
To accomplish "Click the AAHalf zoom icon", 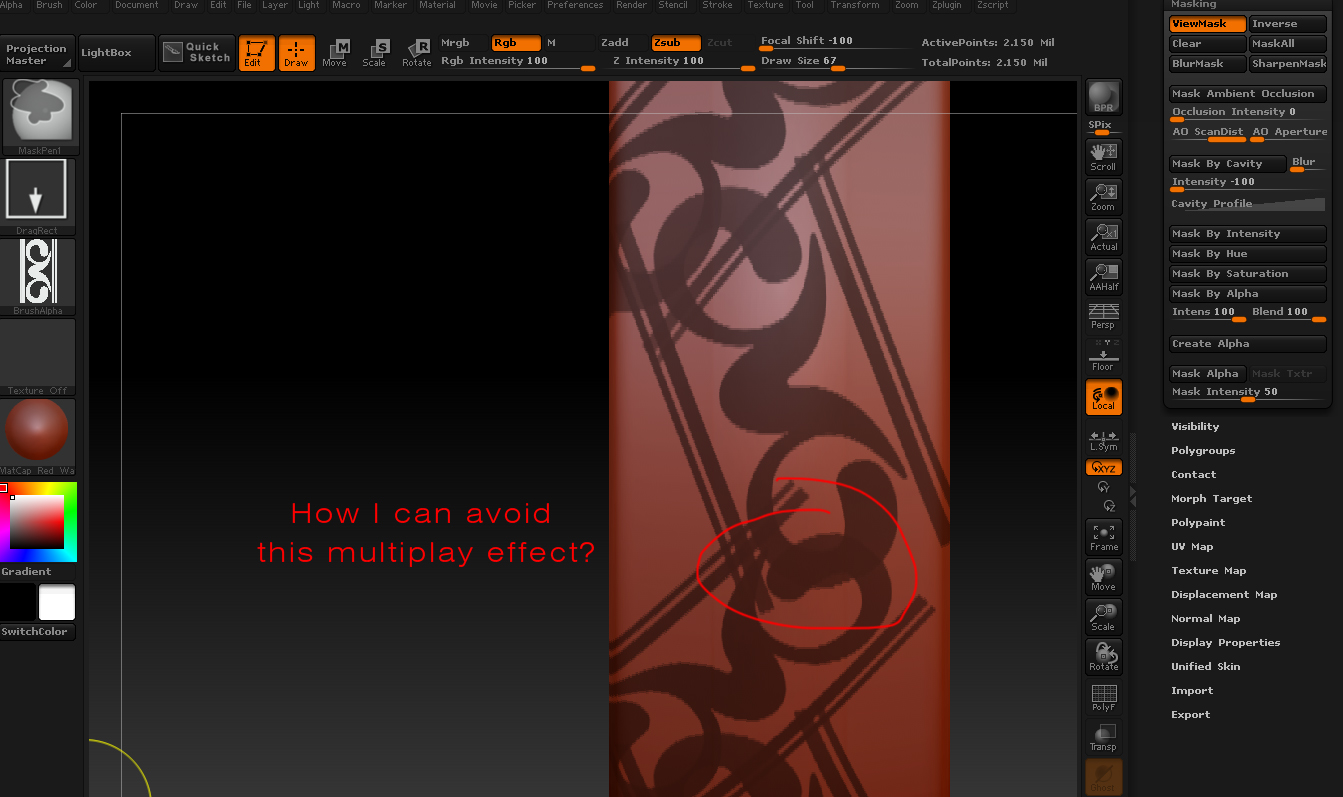I will (x=1104, y=276).
